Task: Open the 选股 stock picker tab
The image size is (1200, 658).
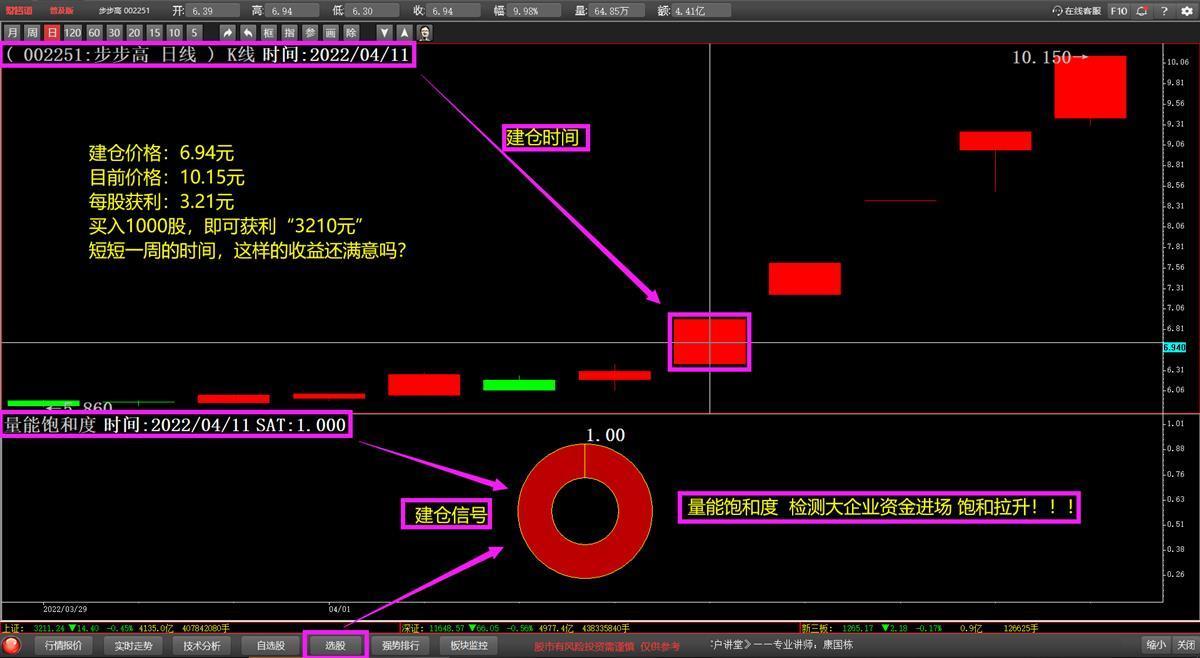Action: pos(335,646)
